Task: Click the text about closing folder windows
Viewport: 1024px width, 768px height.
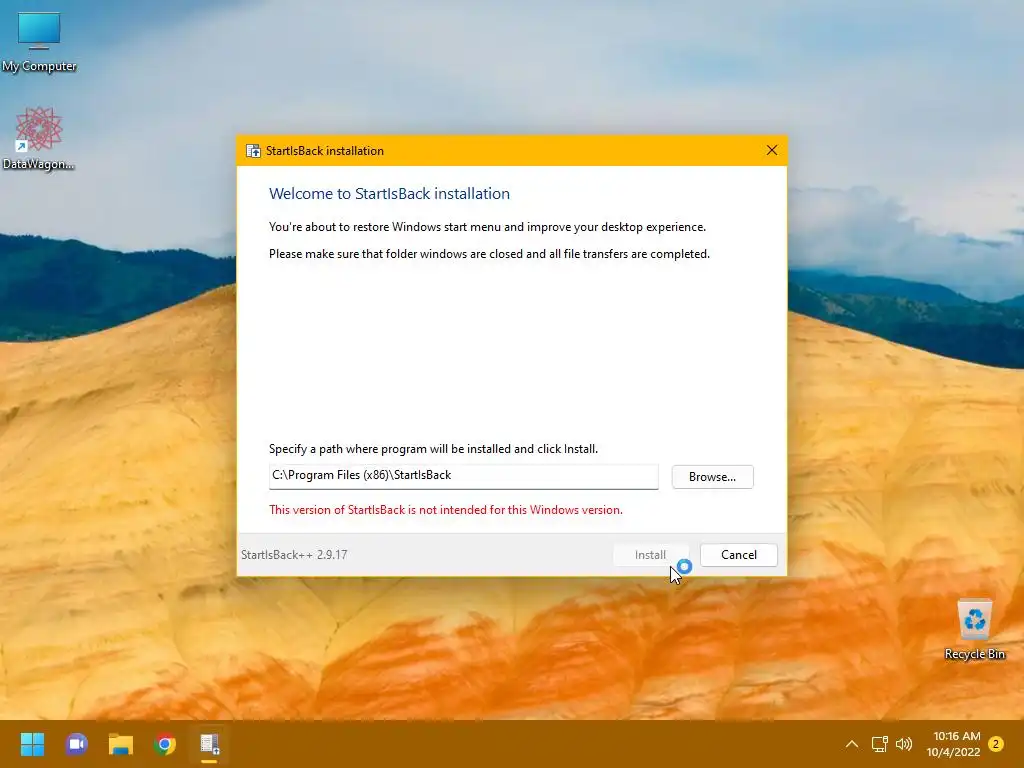Action: (x=489, y=253)
